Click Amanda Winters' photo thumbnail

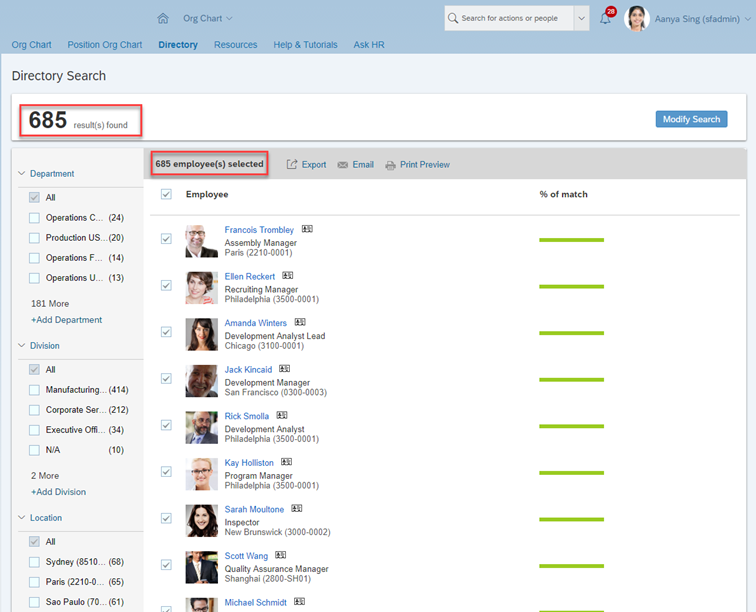point(202,334)
